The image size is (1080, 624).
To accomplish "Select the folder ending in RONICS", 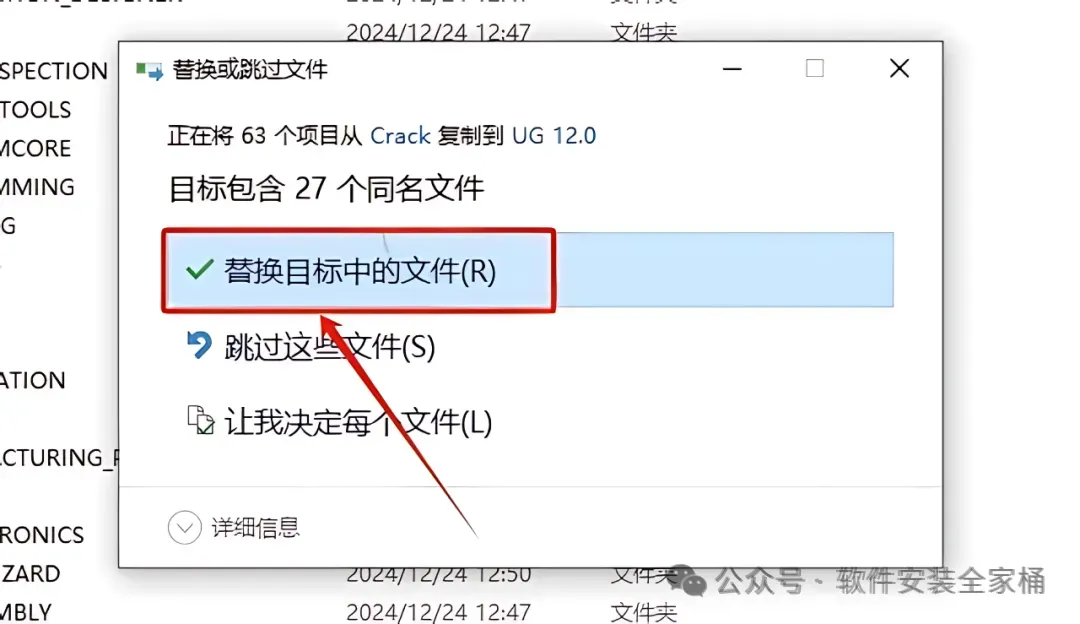I will coord(41,535).
